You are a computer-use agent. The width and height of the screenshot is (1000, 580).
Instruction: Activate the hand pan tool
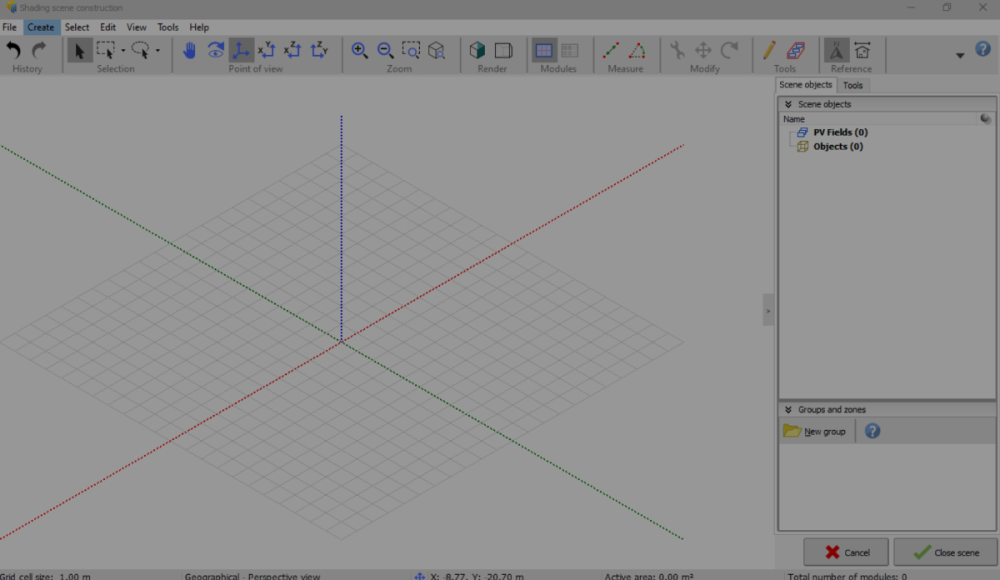(190, 50)
